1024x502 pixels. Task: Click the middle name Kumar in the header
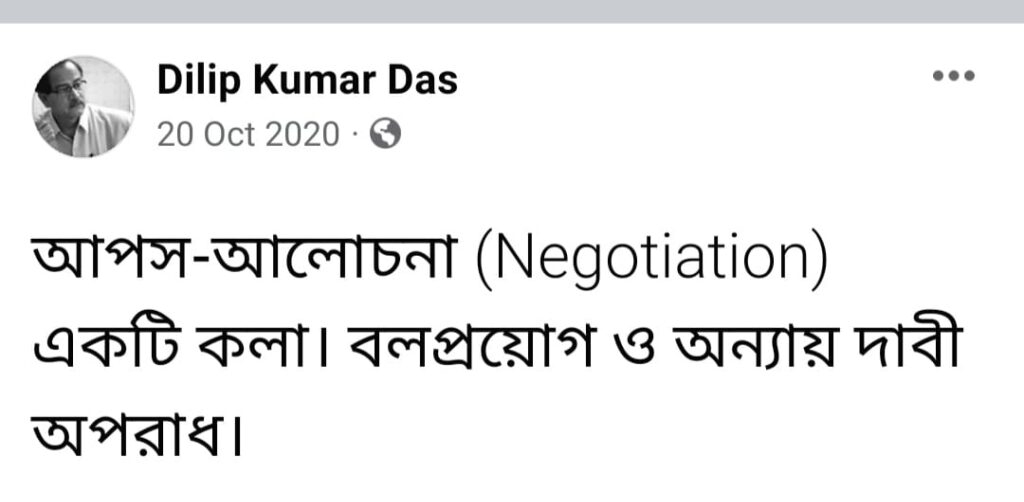click(307, 81)
